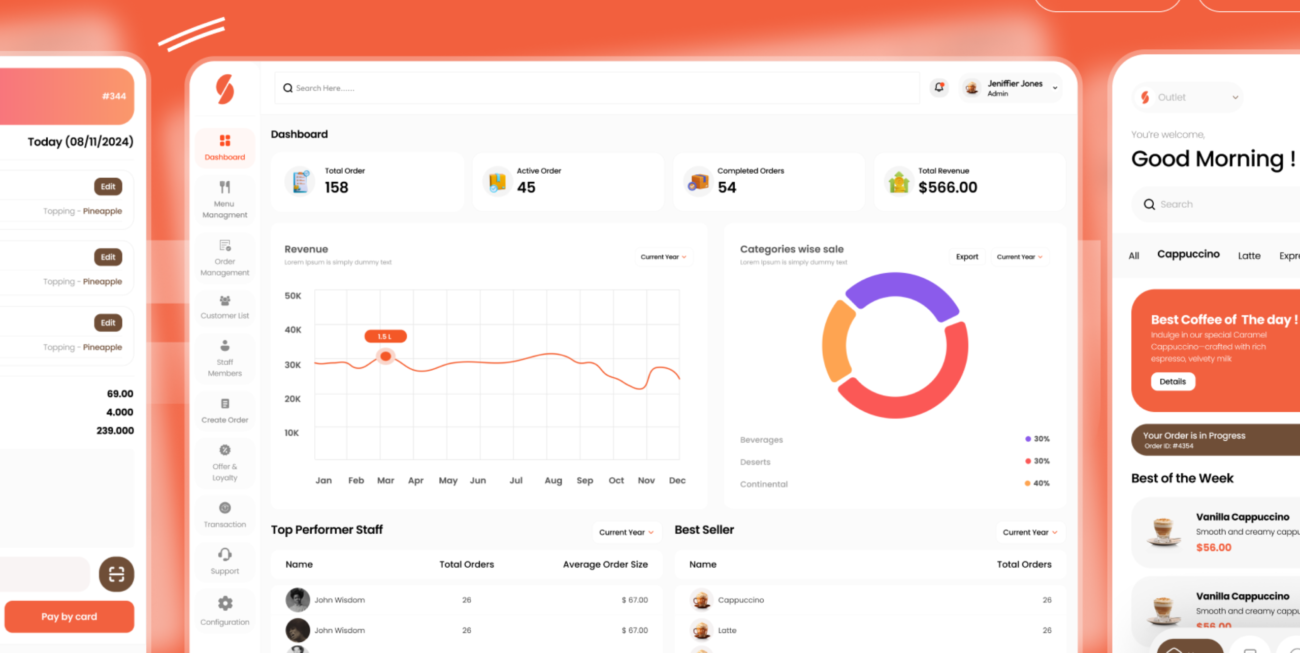The height and width of the screenshot is (653, 1300).
Task: Open Offer & Loyalty settings
Action: pyautogui.click(x=224, y=463)
